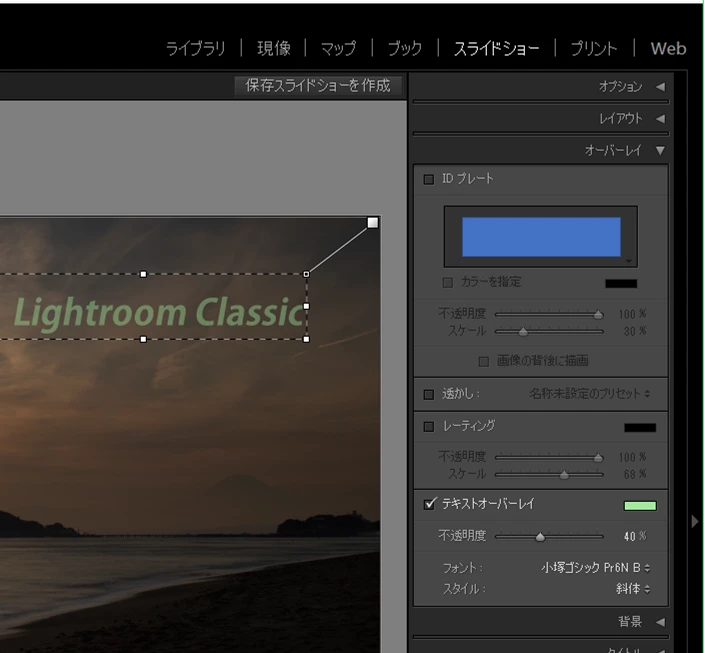705x653 pixels.
Task: Adjust the ID plate スケール slider
Action: 523,332
